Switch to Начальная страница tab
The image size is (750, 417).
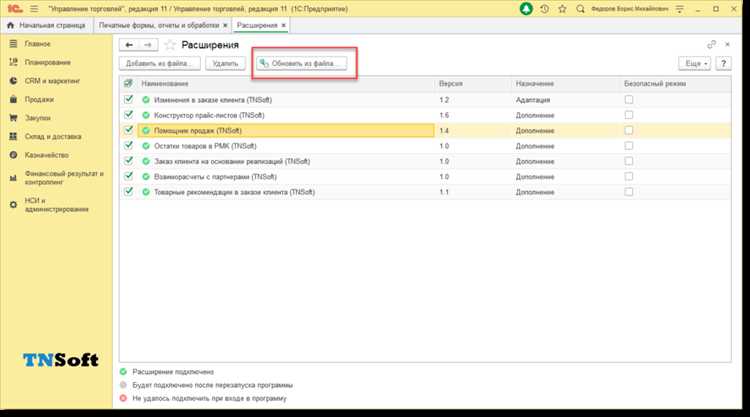coord(47,25)
